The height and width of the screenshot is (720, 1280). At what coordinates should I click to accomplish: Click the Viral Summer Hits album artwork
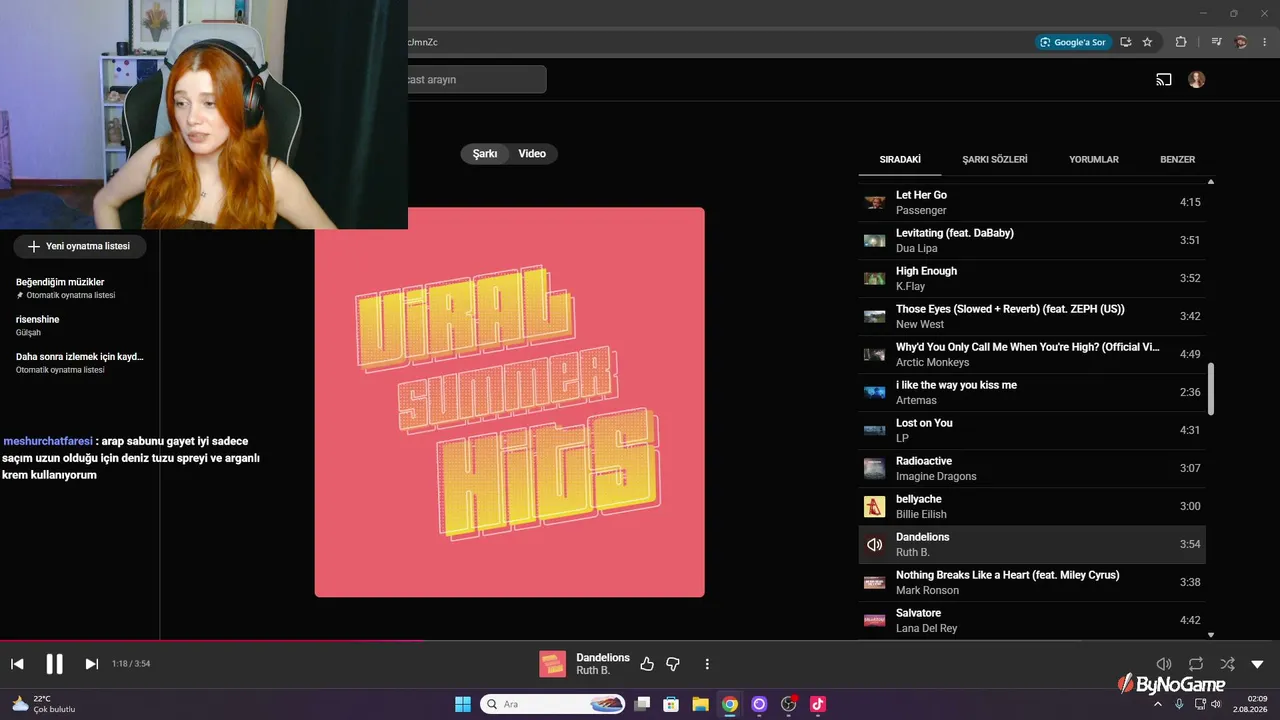pos(510,402)
